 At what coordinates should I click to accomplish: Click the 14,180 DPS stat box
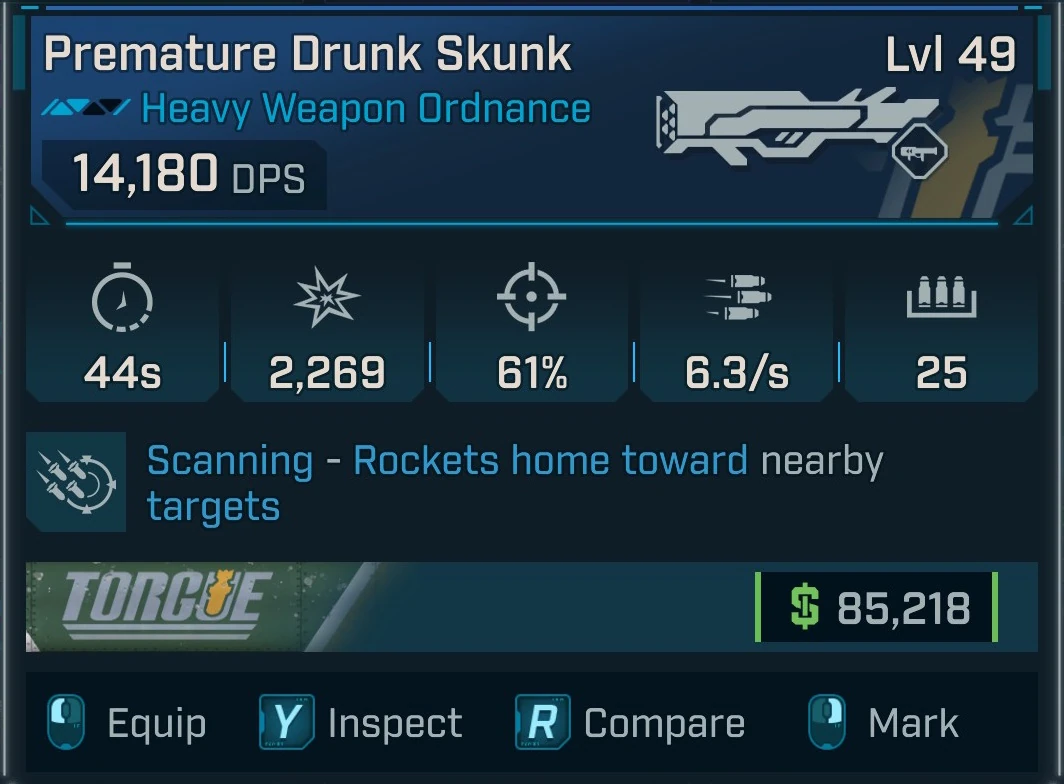[184, 174]
